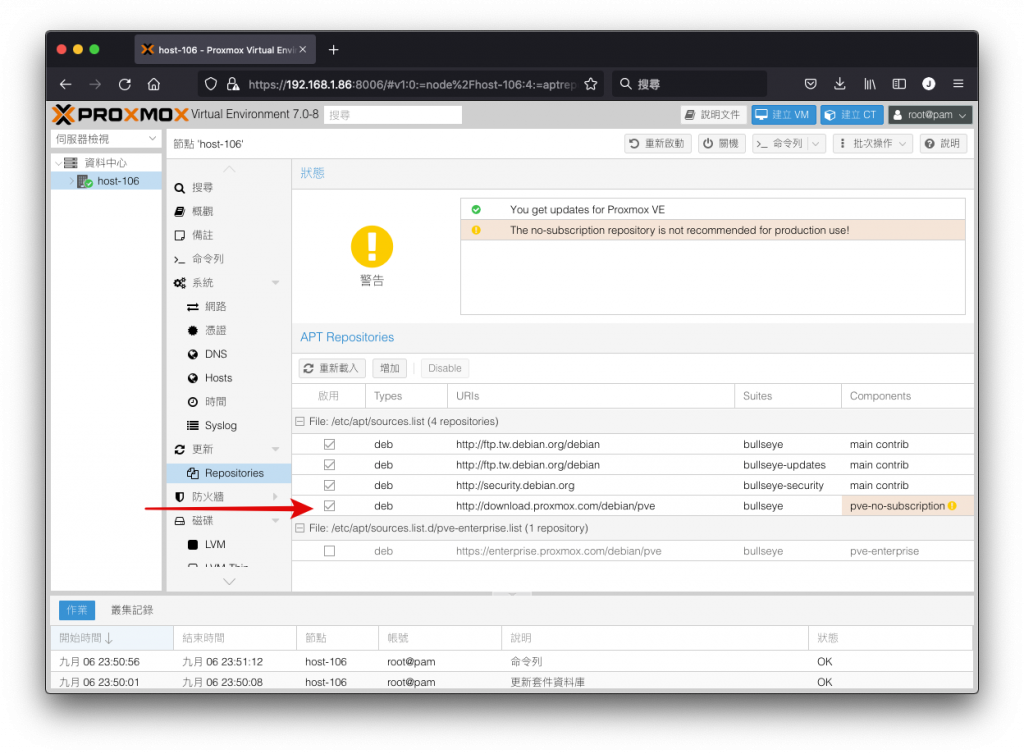Collapse the 更新 updates submenu
This screenshot has width=1024, height=754.
click(276, 449)
